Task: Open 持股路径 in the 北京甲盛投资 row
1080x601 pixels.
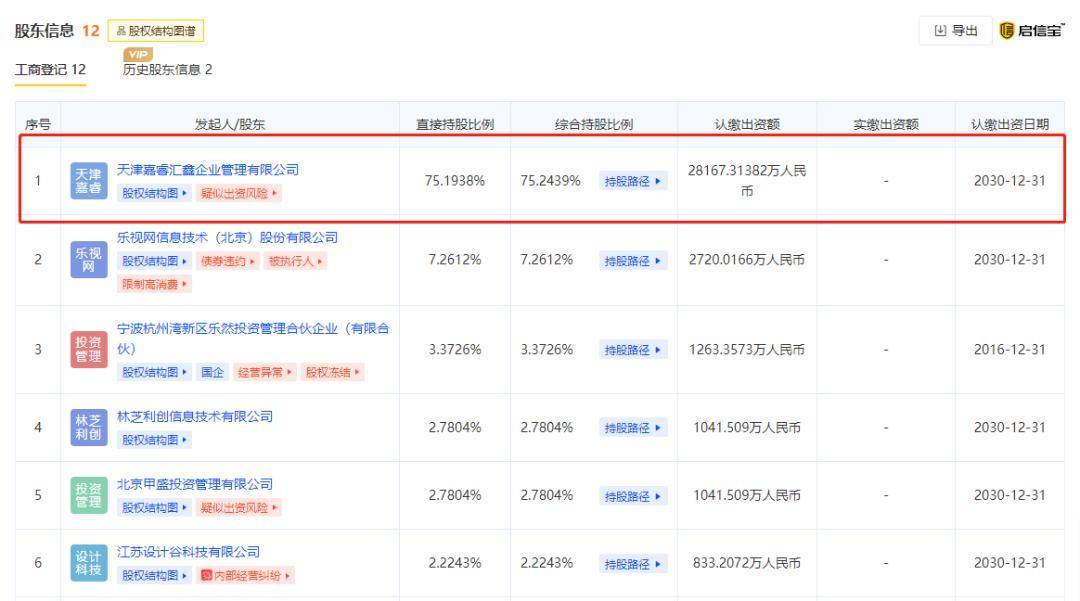Action: click(632, 496)
